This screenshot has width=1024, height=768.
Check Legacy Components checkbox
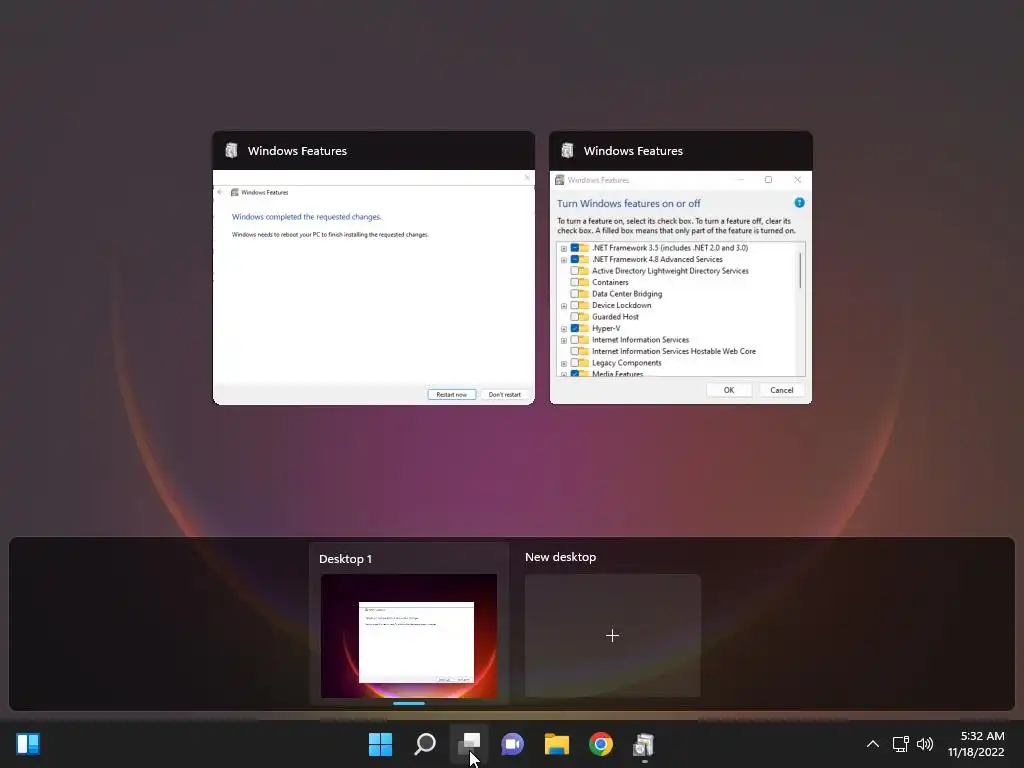575,362
